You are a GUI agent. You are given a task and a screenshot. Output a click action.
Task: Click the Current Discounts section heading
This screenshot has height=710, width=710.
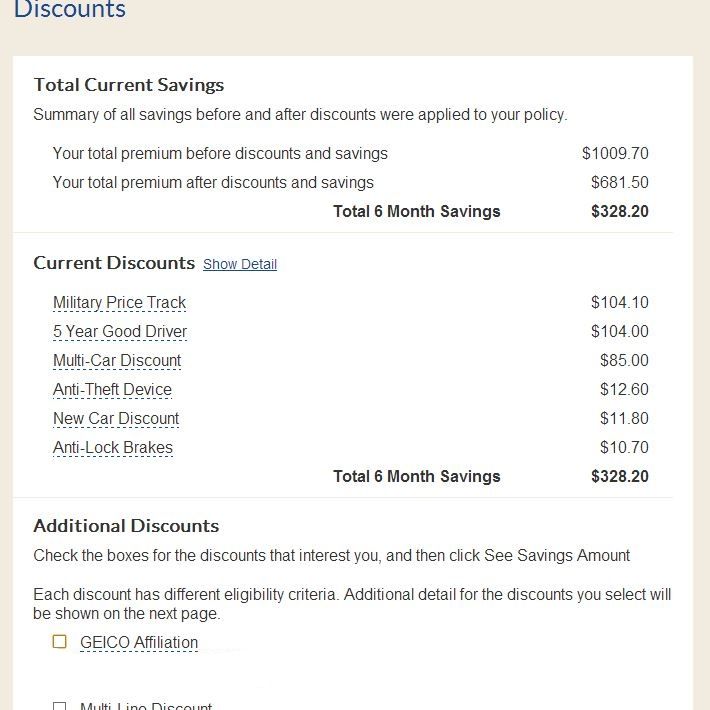coord(114,263)
